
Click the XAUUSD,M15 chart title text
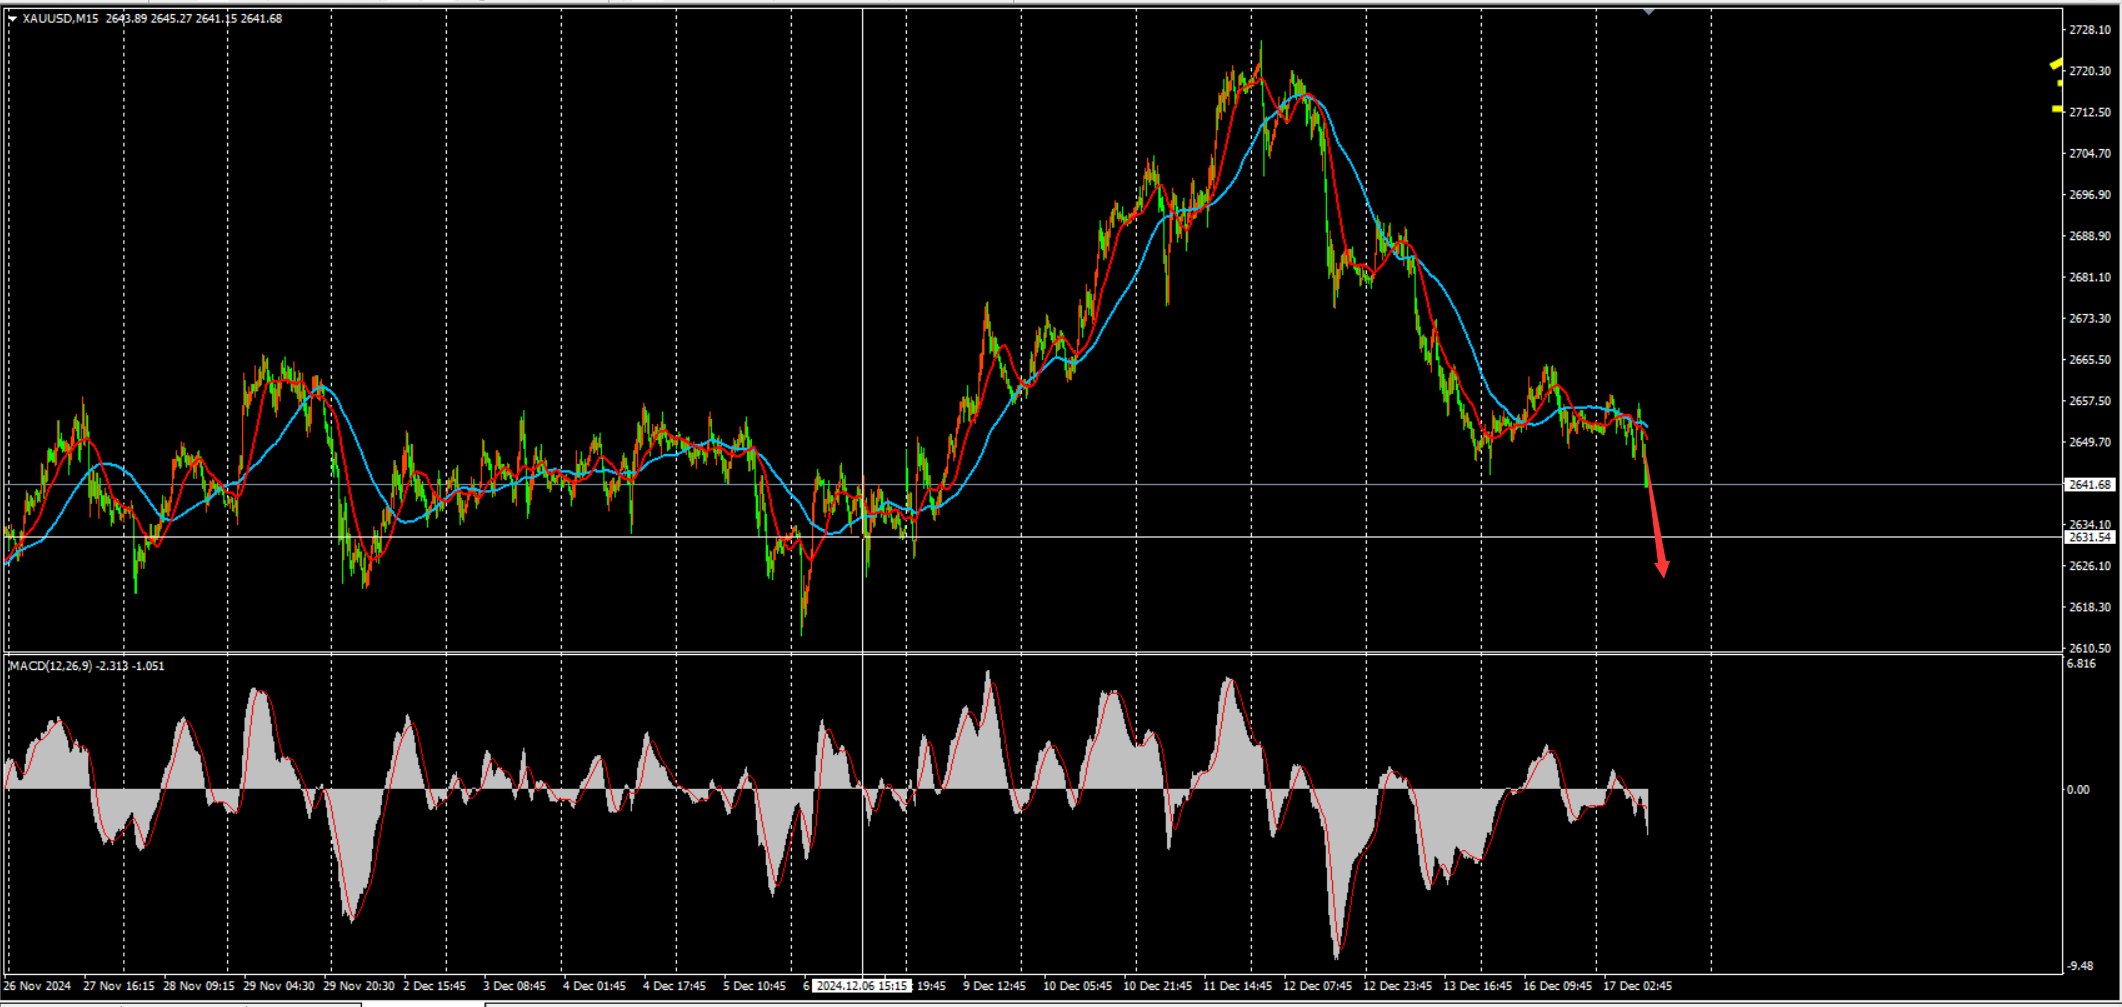coord(60,18)
